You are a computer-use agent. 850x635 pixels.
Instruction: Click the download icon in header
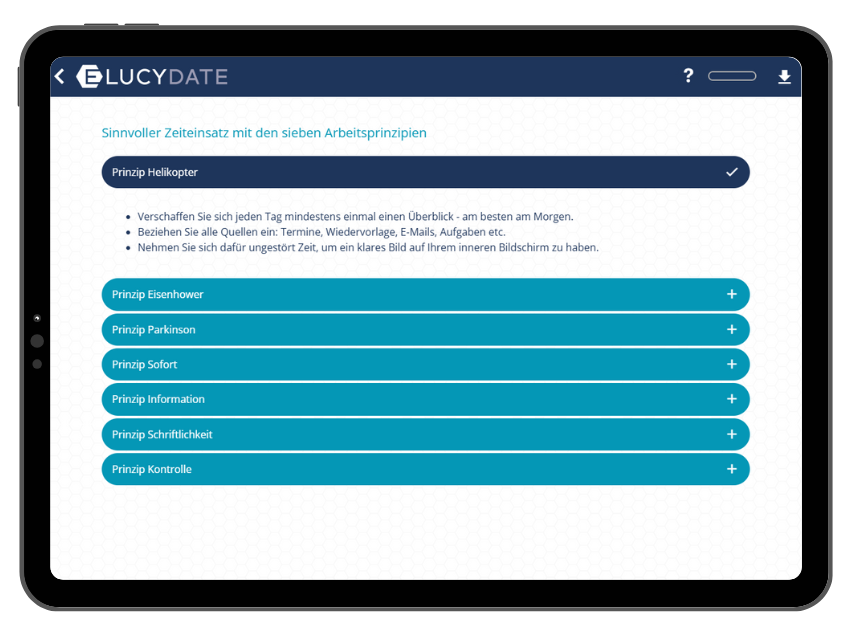[784, 77]
